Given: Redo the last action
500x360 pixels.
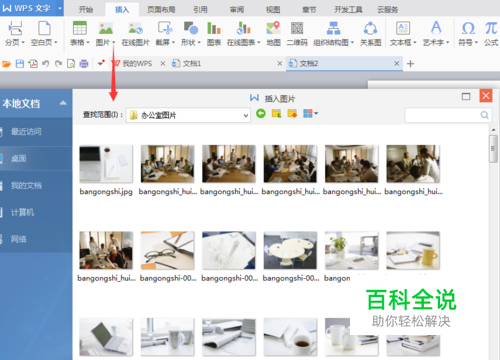Looking at the screenshot, I should click(x=58, y=63).
